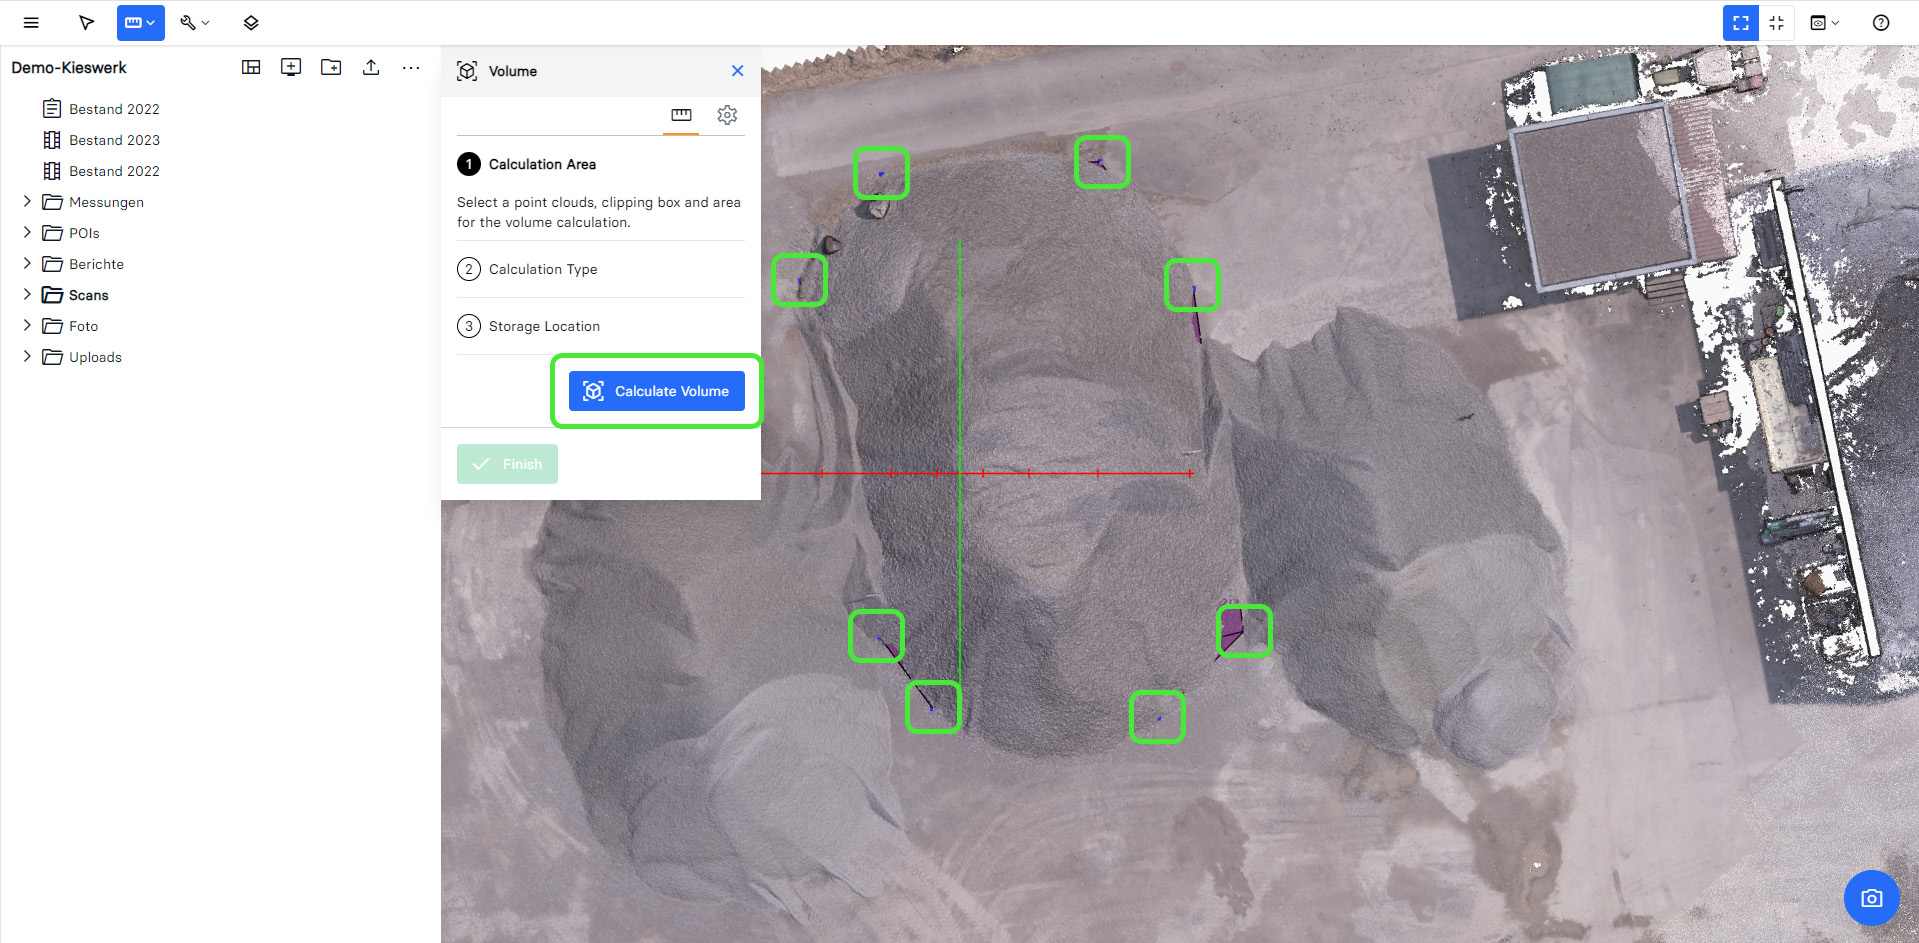Expand the Messungen folder
Viewport: 1919px width, 943px height.
coord(27,202)
